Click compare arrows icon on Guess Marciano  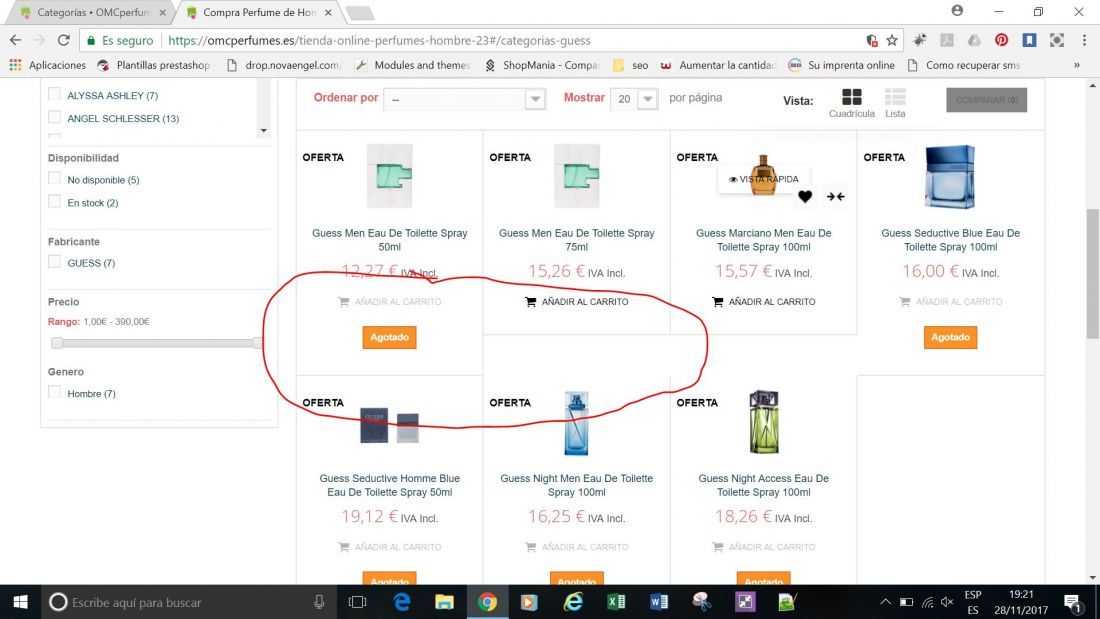coord(836,197)
